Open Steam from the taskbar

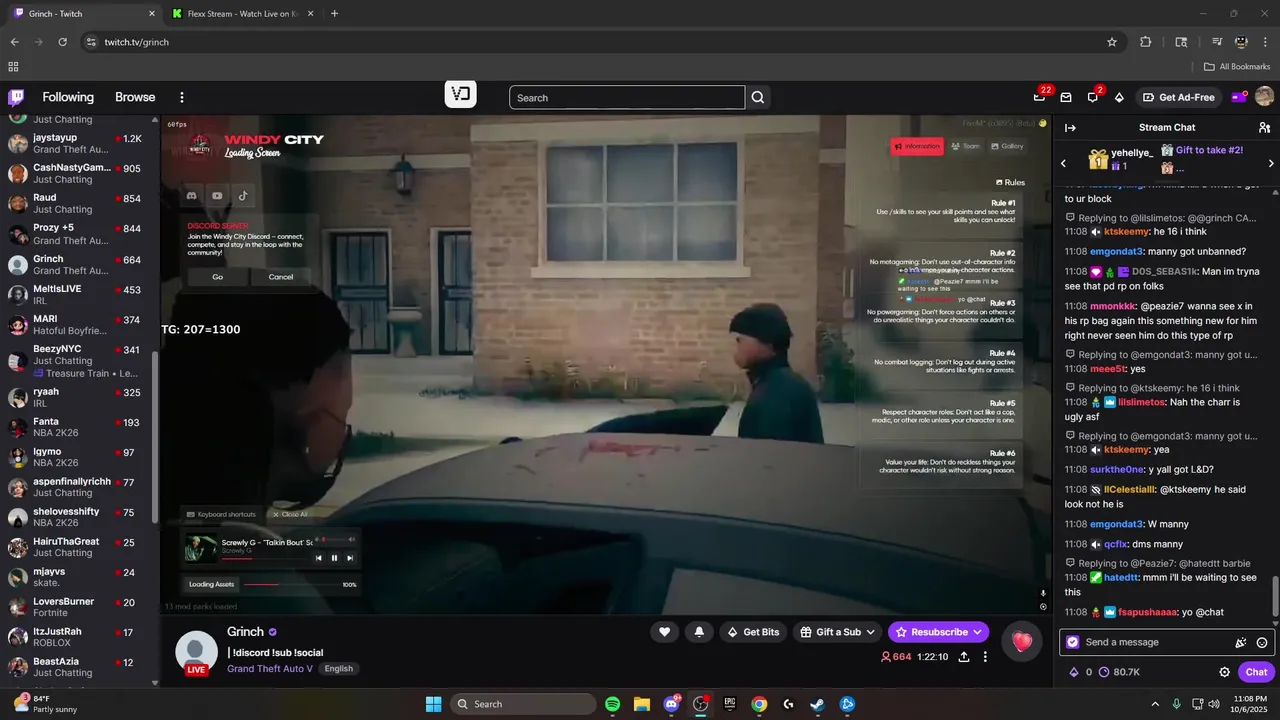(817, 704)
